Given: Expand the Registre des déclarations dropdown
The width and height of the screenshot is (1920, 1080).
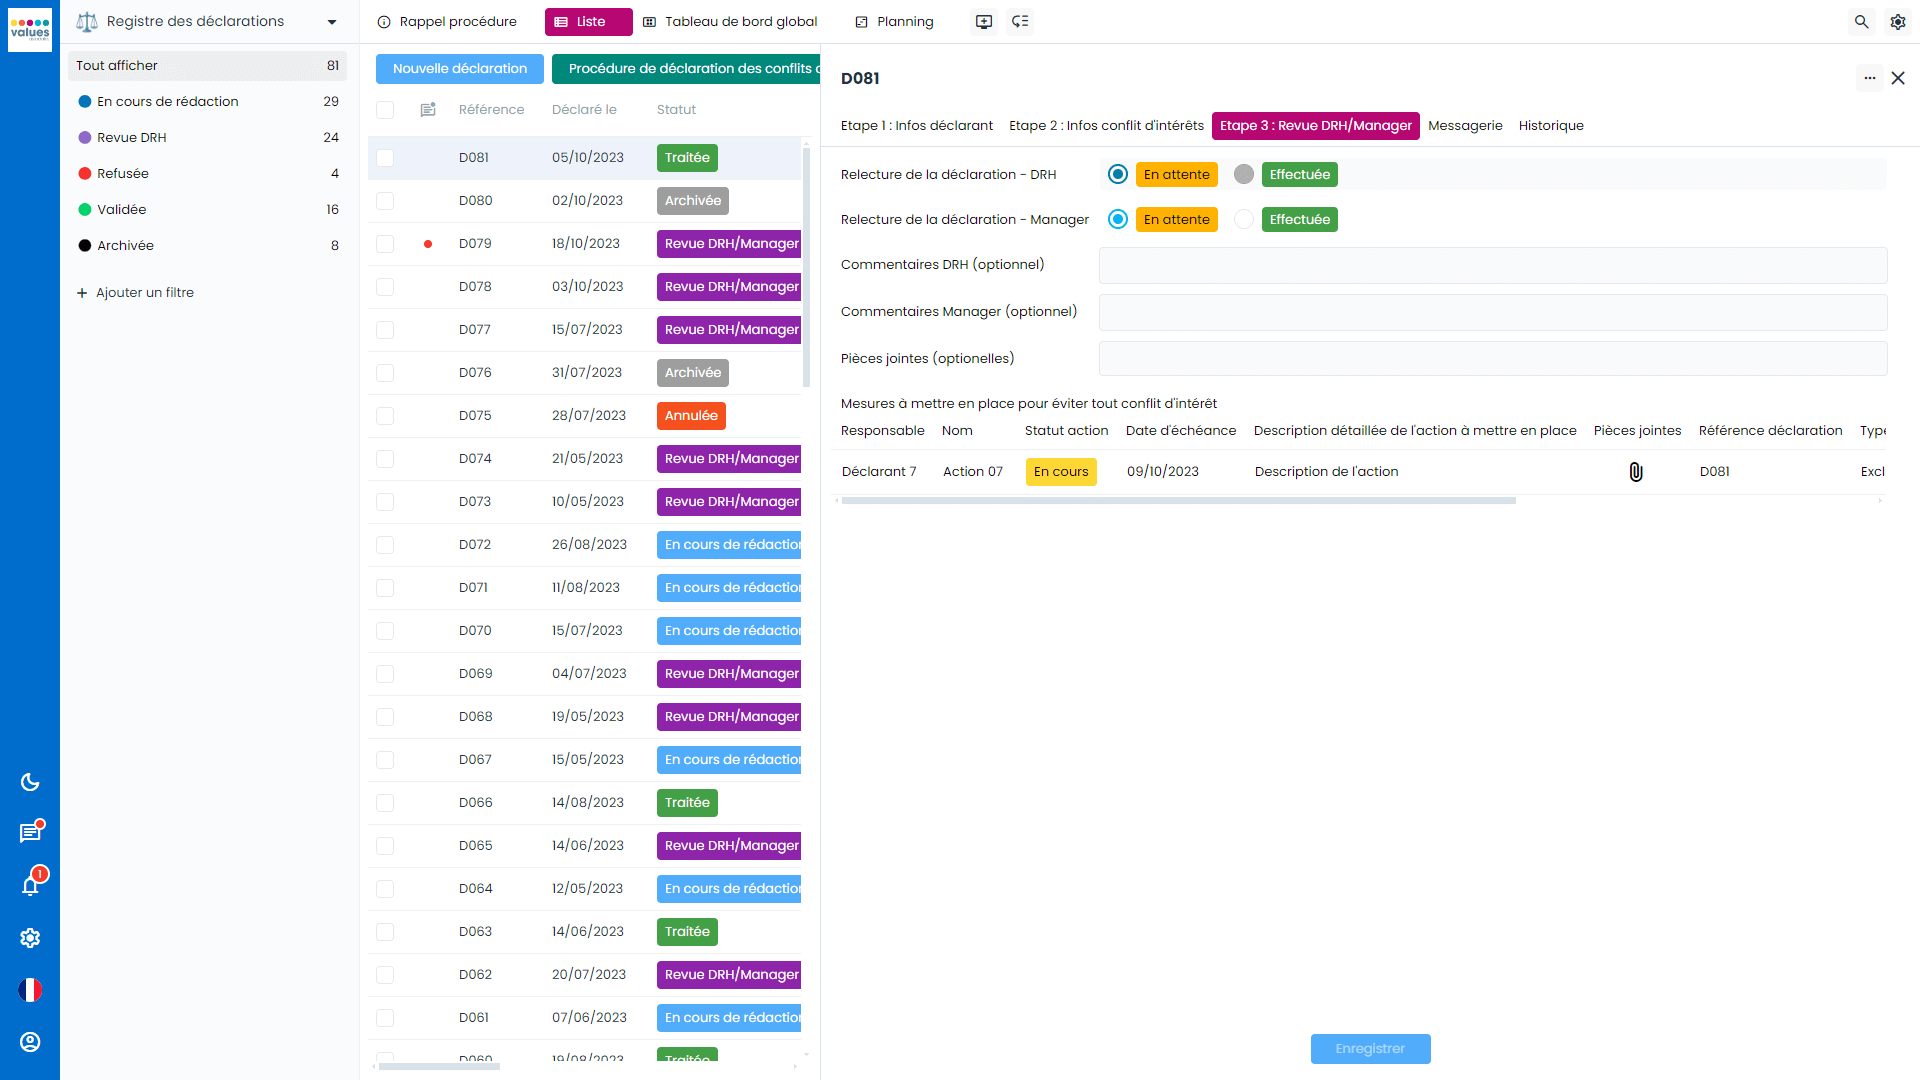Looking at the screenshot, I should click(x=332, y=21).
